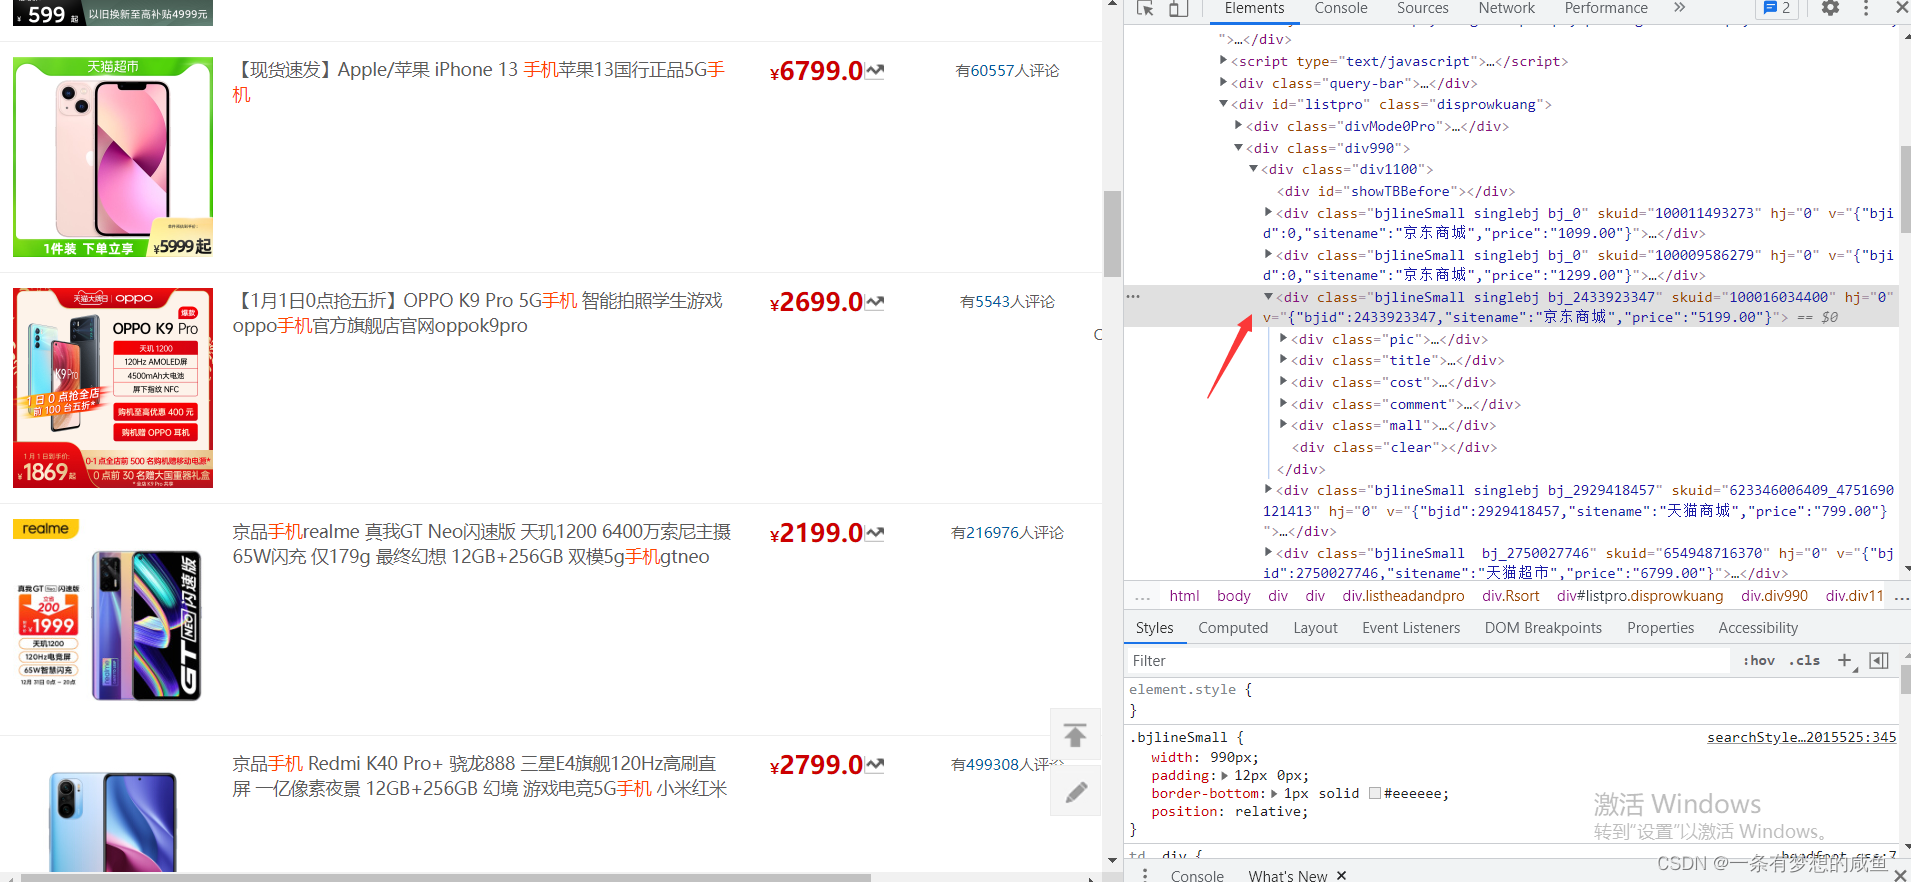Image resolution: width=1911 pixels, height=882 pixels.
Task: Click the back-to-top arrow icon
Action: pyautogui.click(x=1075, y=735)
